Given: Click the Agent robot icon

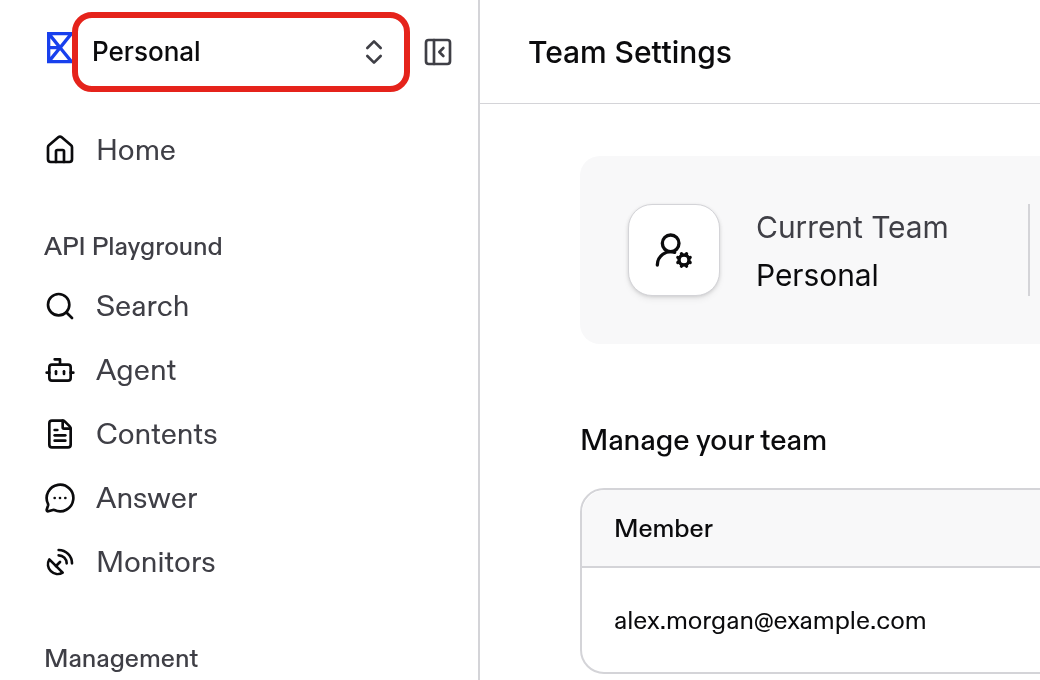Looking at the screenshot, I should (x=60, y=370).
